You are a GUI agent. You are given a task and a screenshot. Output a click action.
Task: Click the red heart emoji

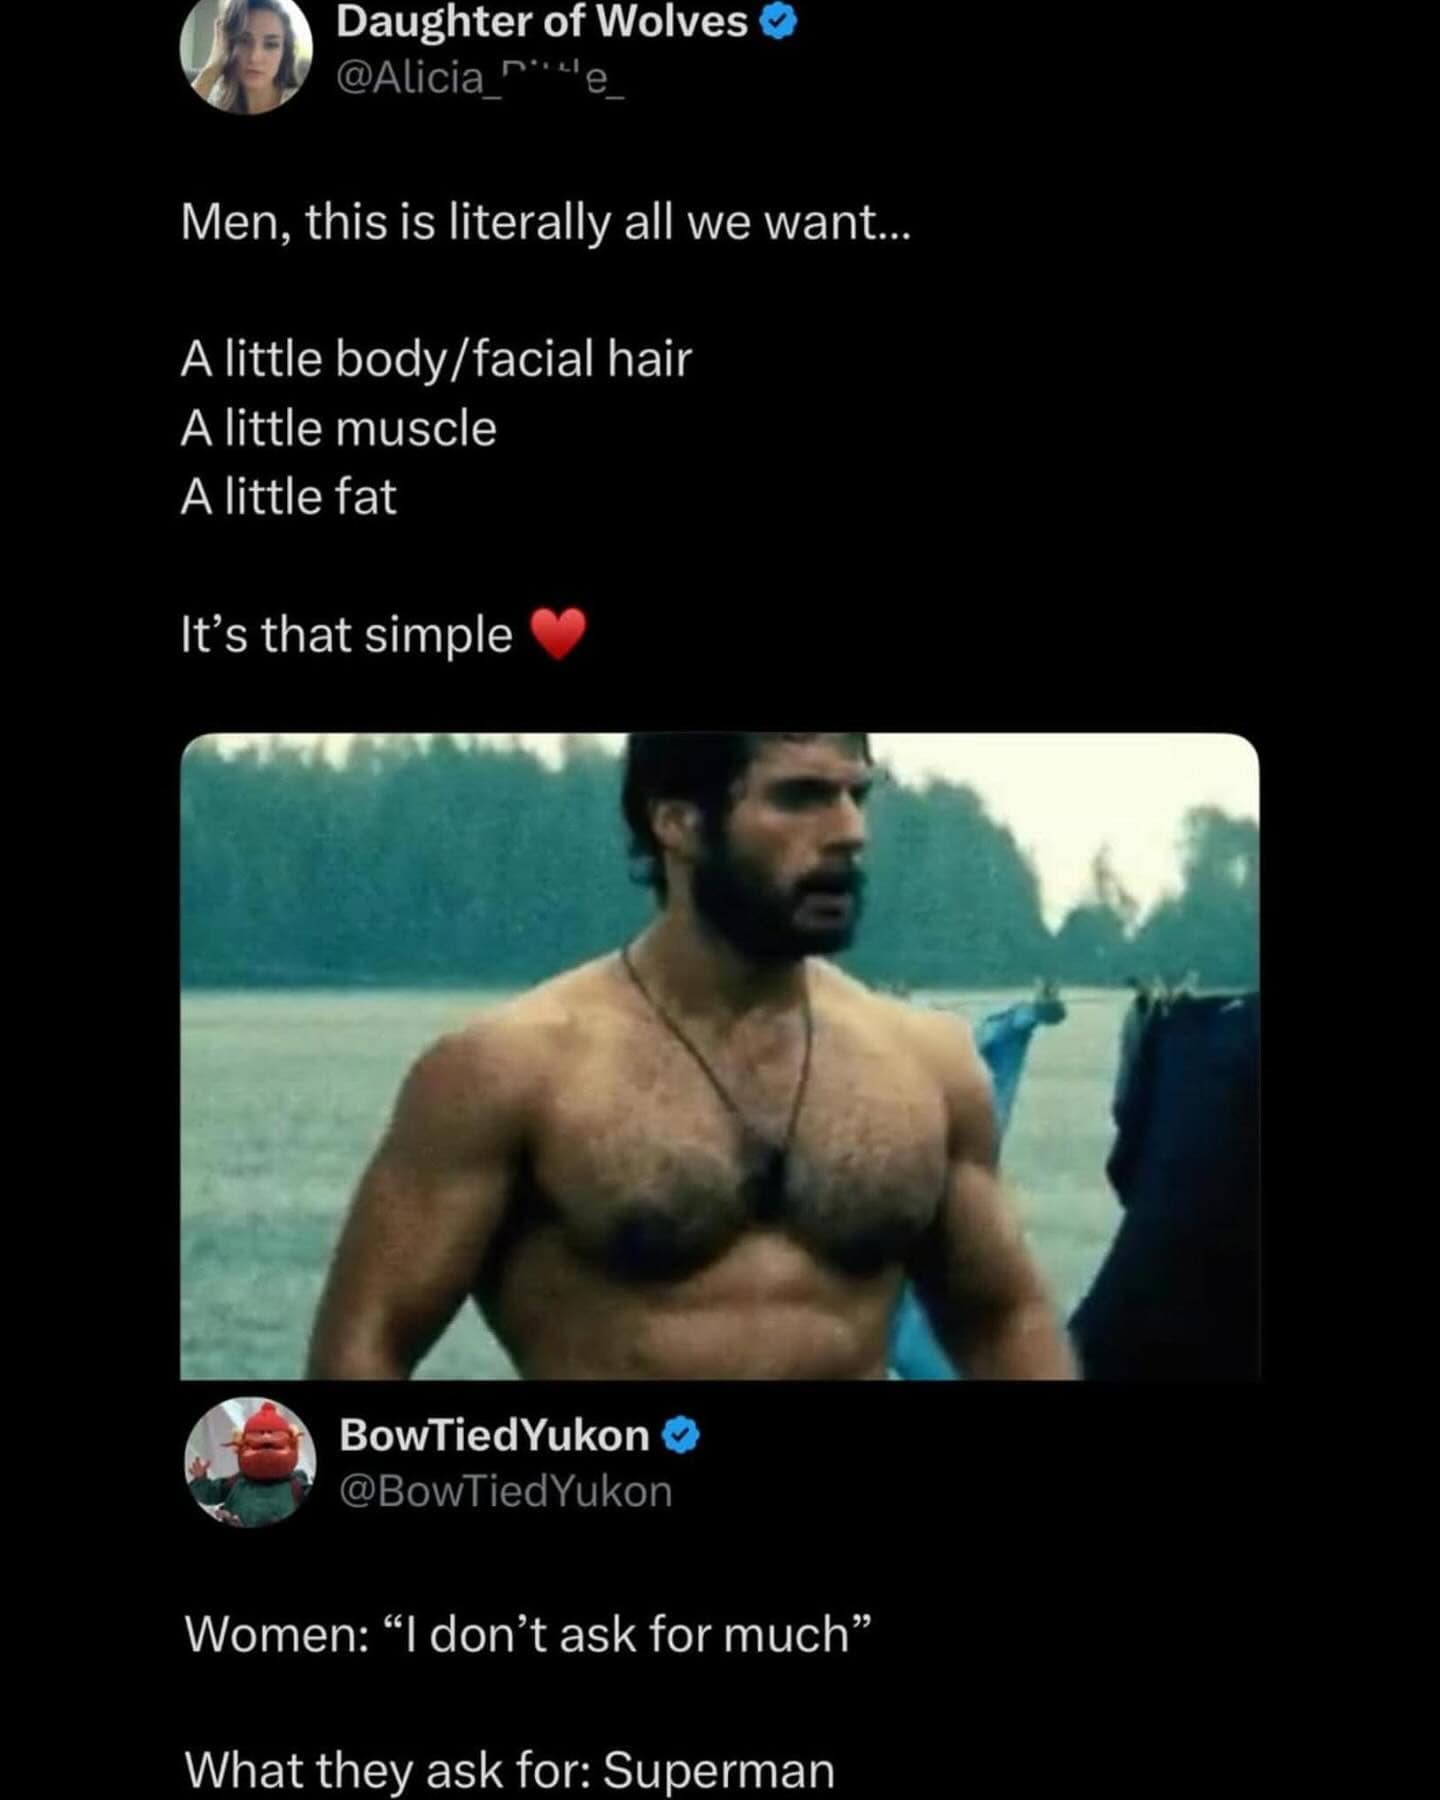coord(557,634)
